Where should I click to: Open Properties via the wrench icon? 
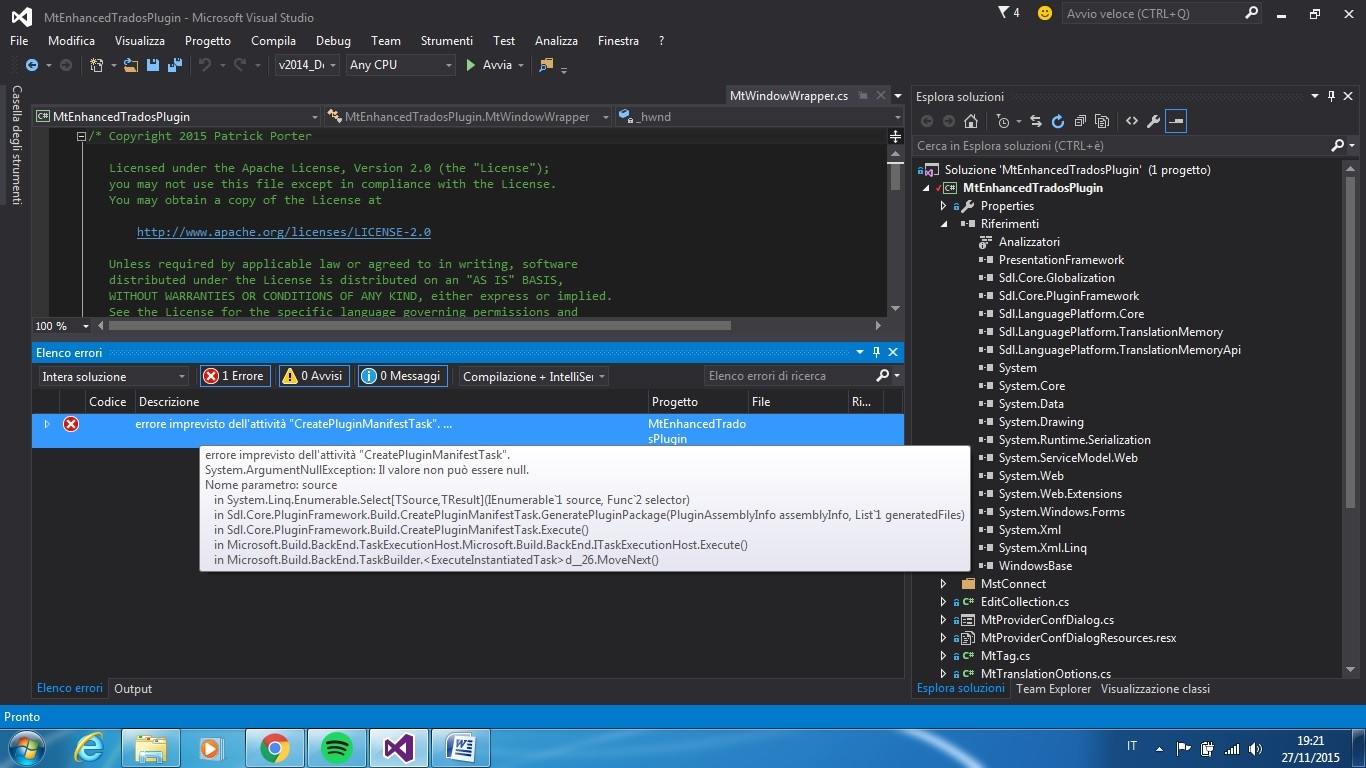pyautogui.click(x=1153, y=121)
